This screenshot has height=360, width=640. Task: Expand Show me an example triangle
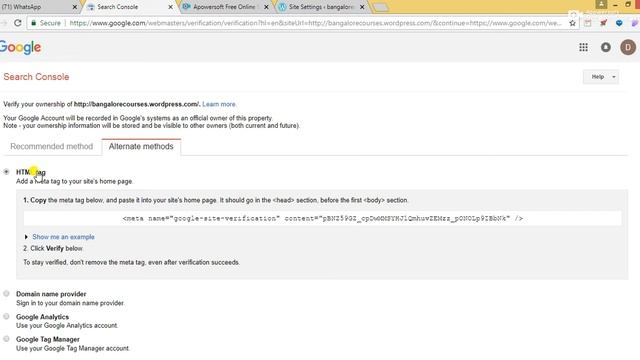coord(26,237)
